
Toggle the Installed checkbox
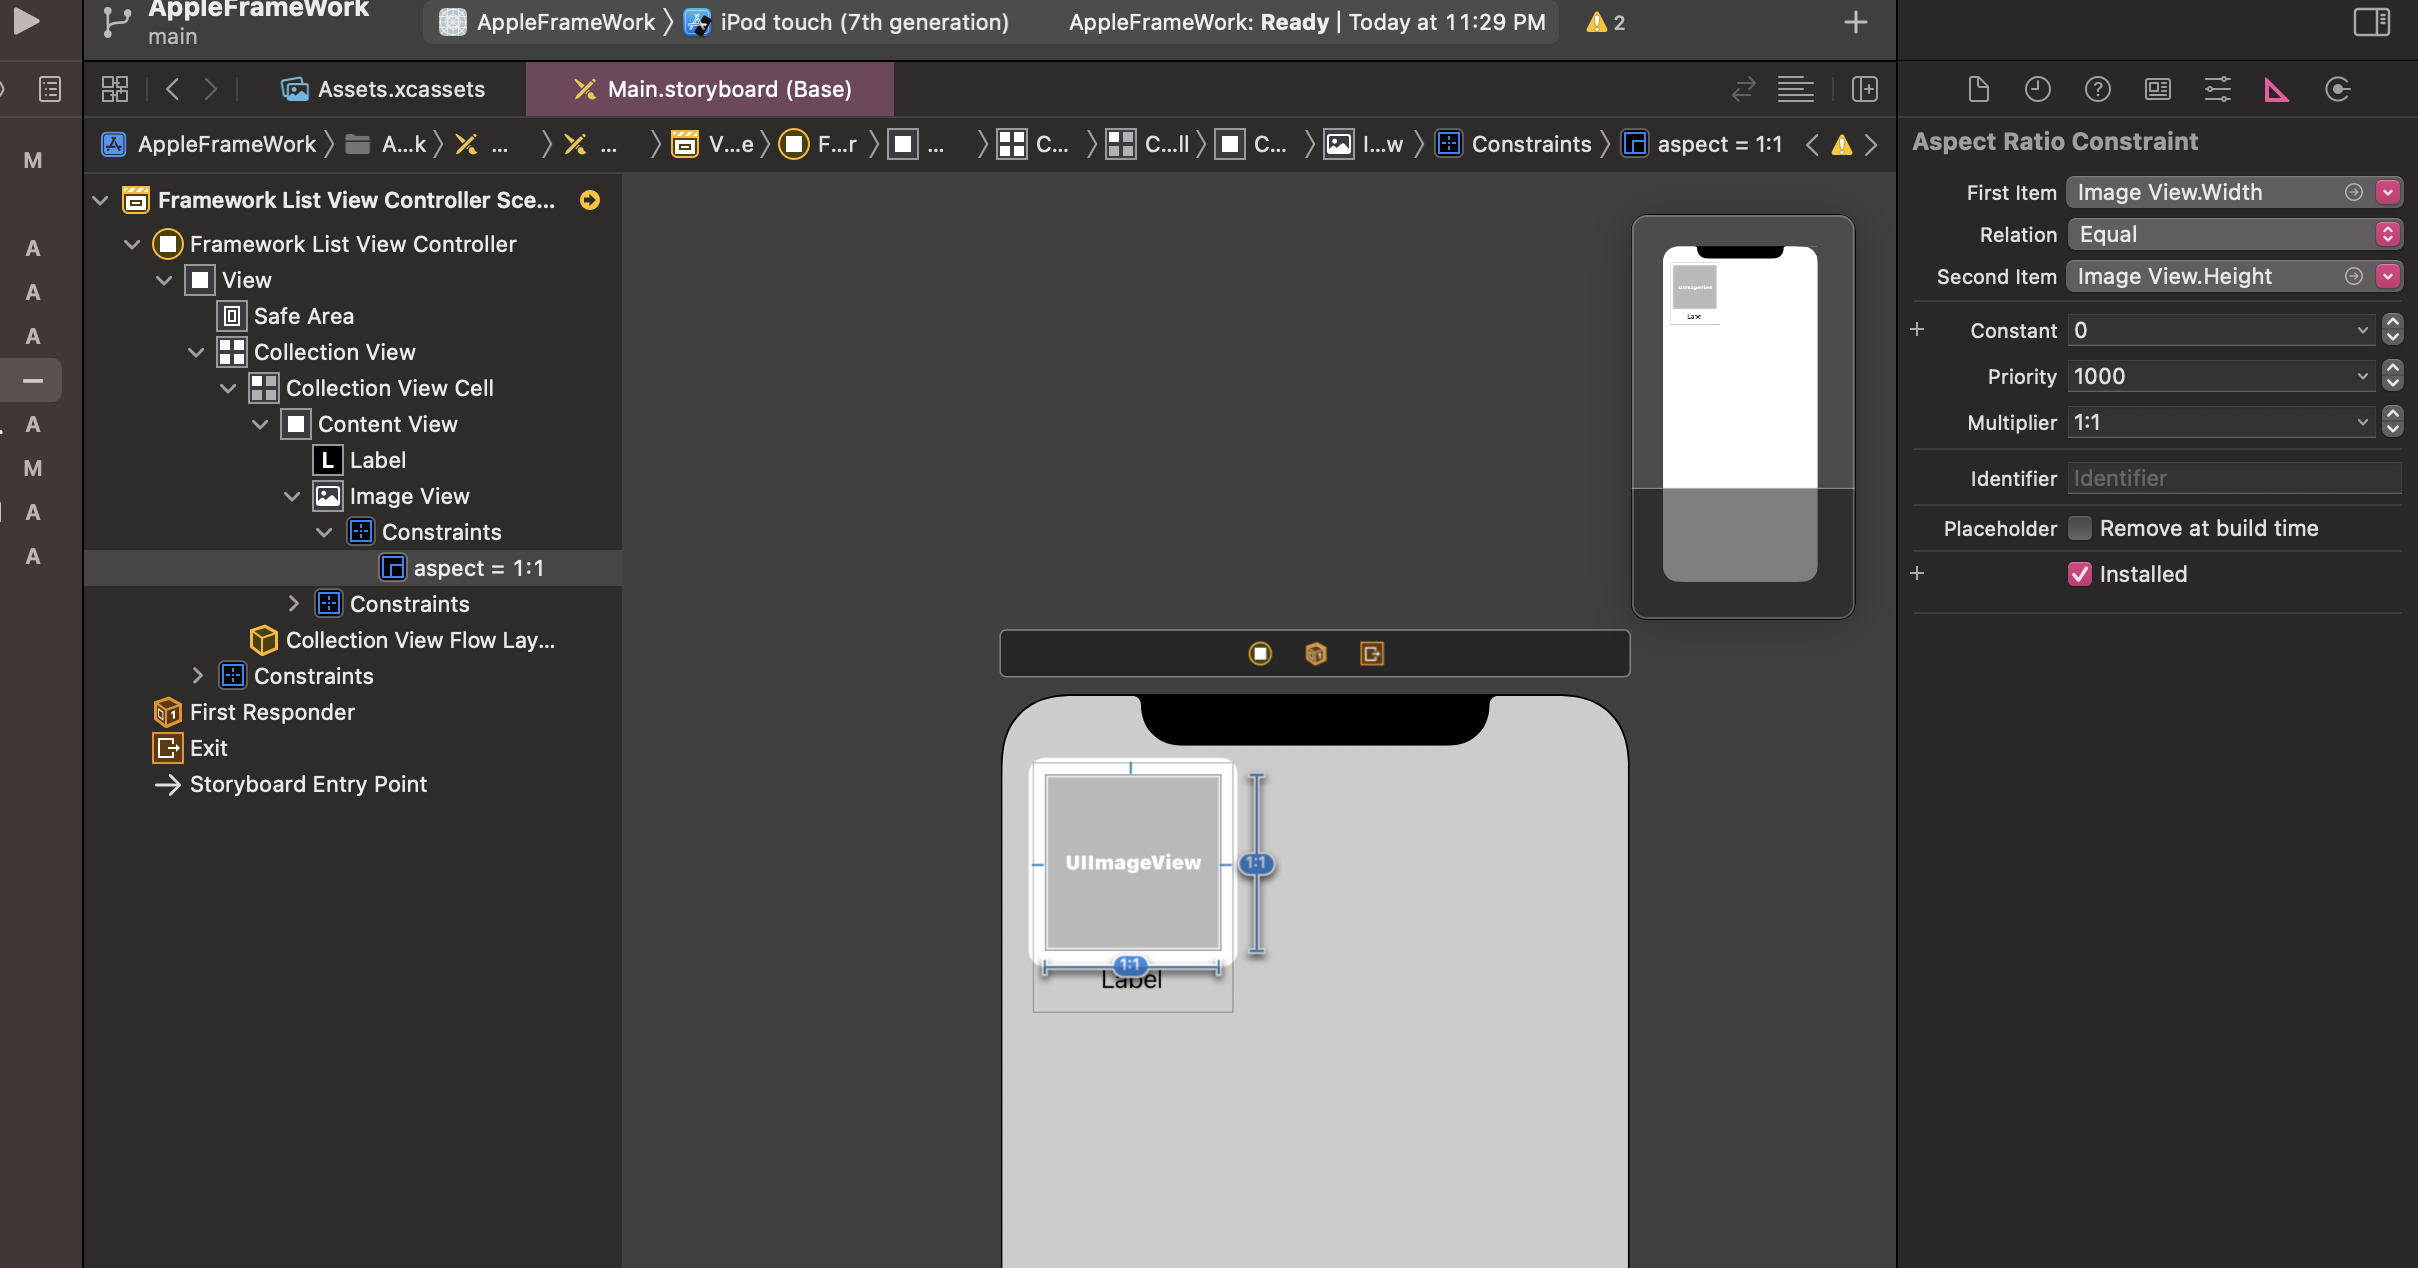(x=2080, y=574)
